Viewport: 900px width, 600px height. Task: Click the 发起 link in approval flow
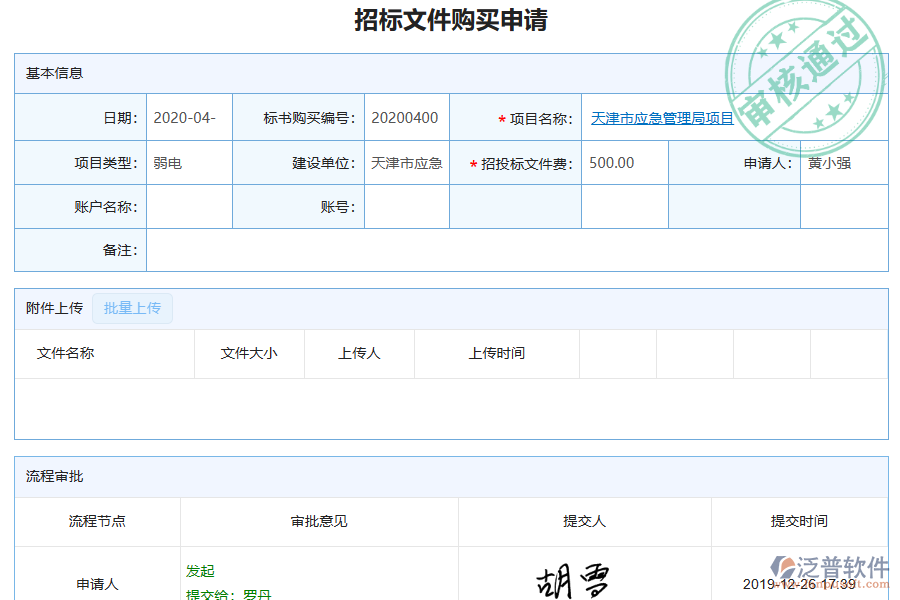199,571
